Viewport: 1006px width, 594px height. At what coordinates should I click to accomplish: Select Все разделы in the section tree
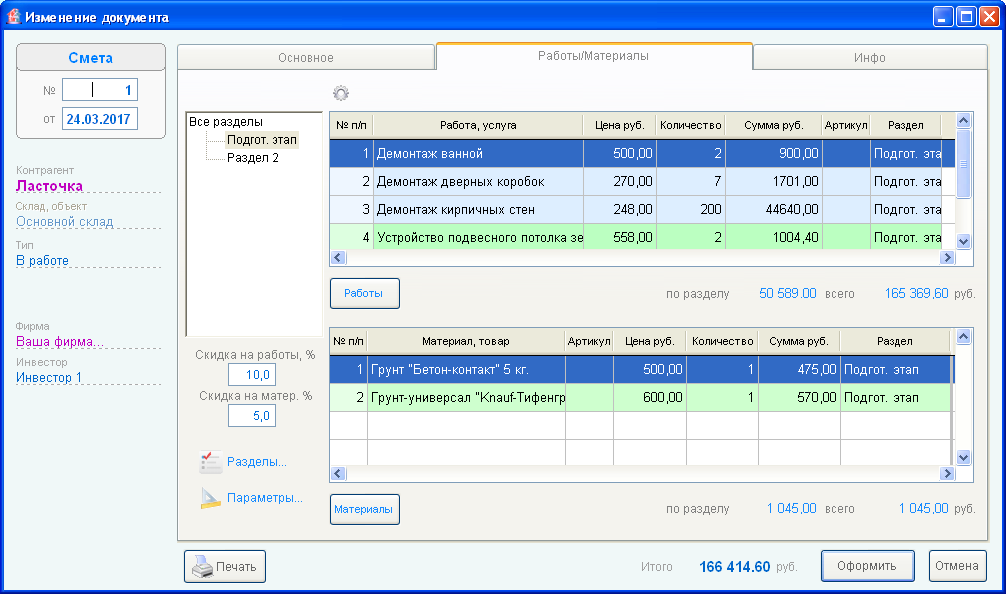pos(226,122)
